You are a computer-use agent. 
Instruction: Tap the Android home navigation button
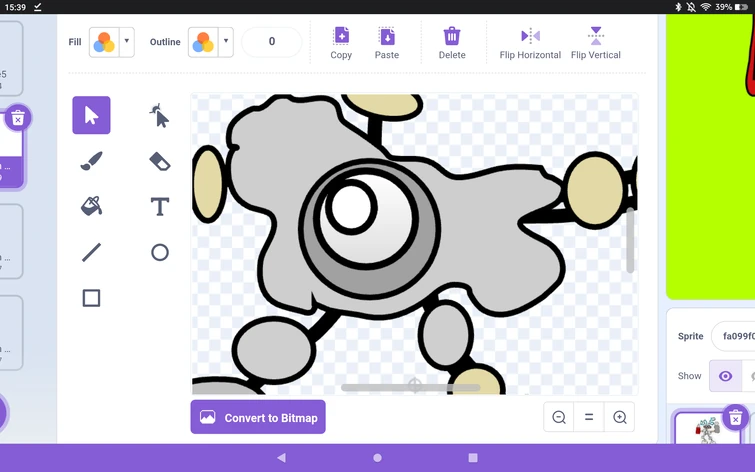pyautogui.click(x=378, y=458)
